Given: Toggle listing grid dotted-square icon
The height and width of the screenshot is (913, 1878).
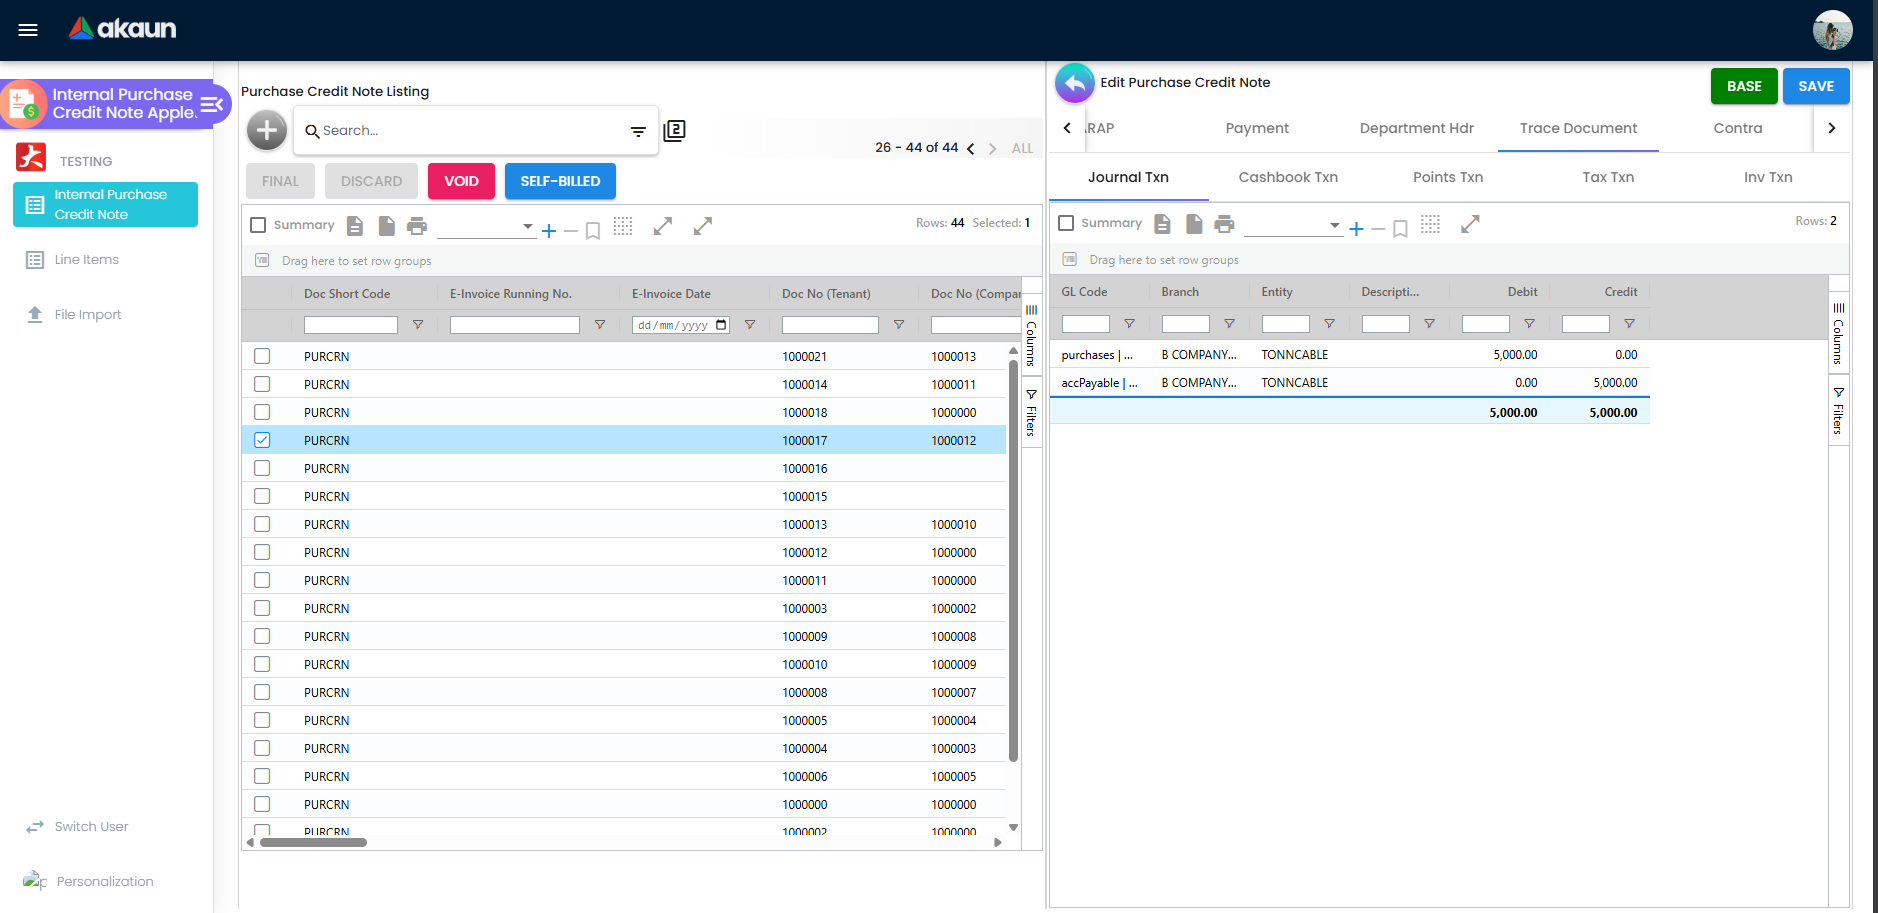Looking at the screenshot, I should pyautogui.click(x=623, y=226).
